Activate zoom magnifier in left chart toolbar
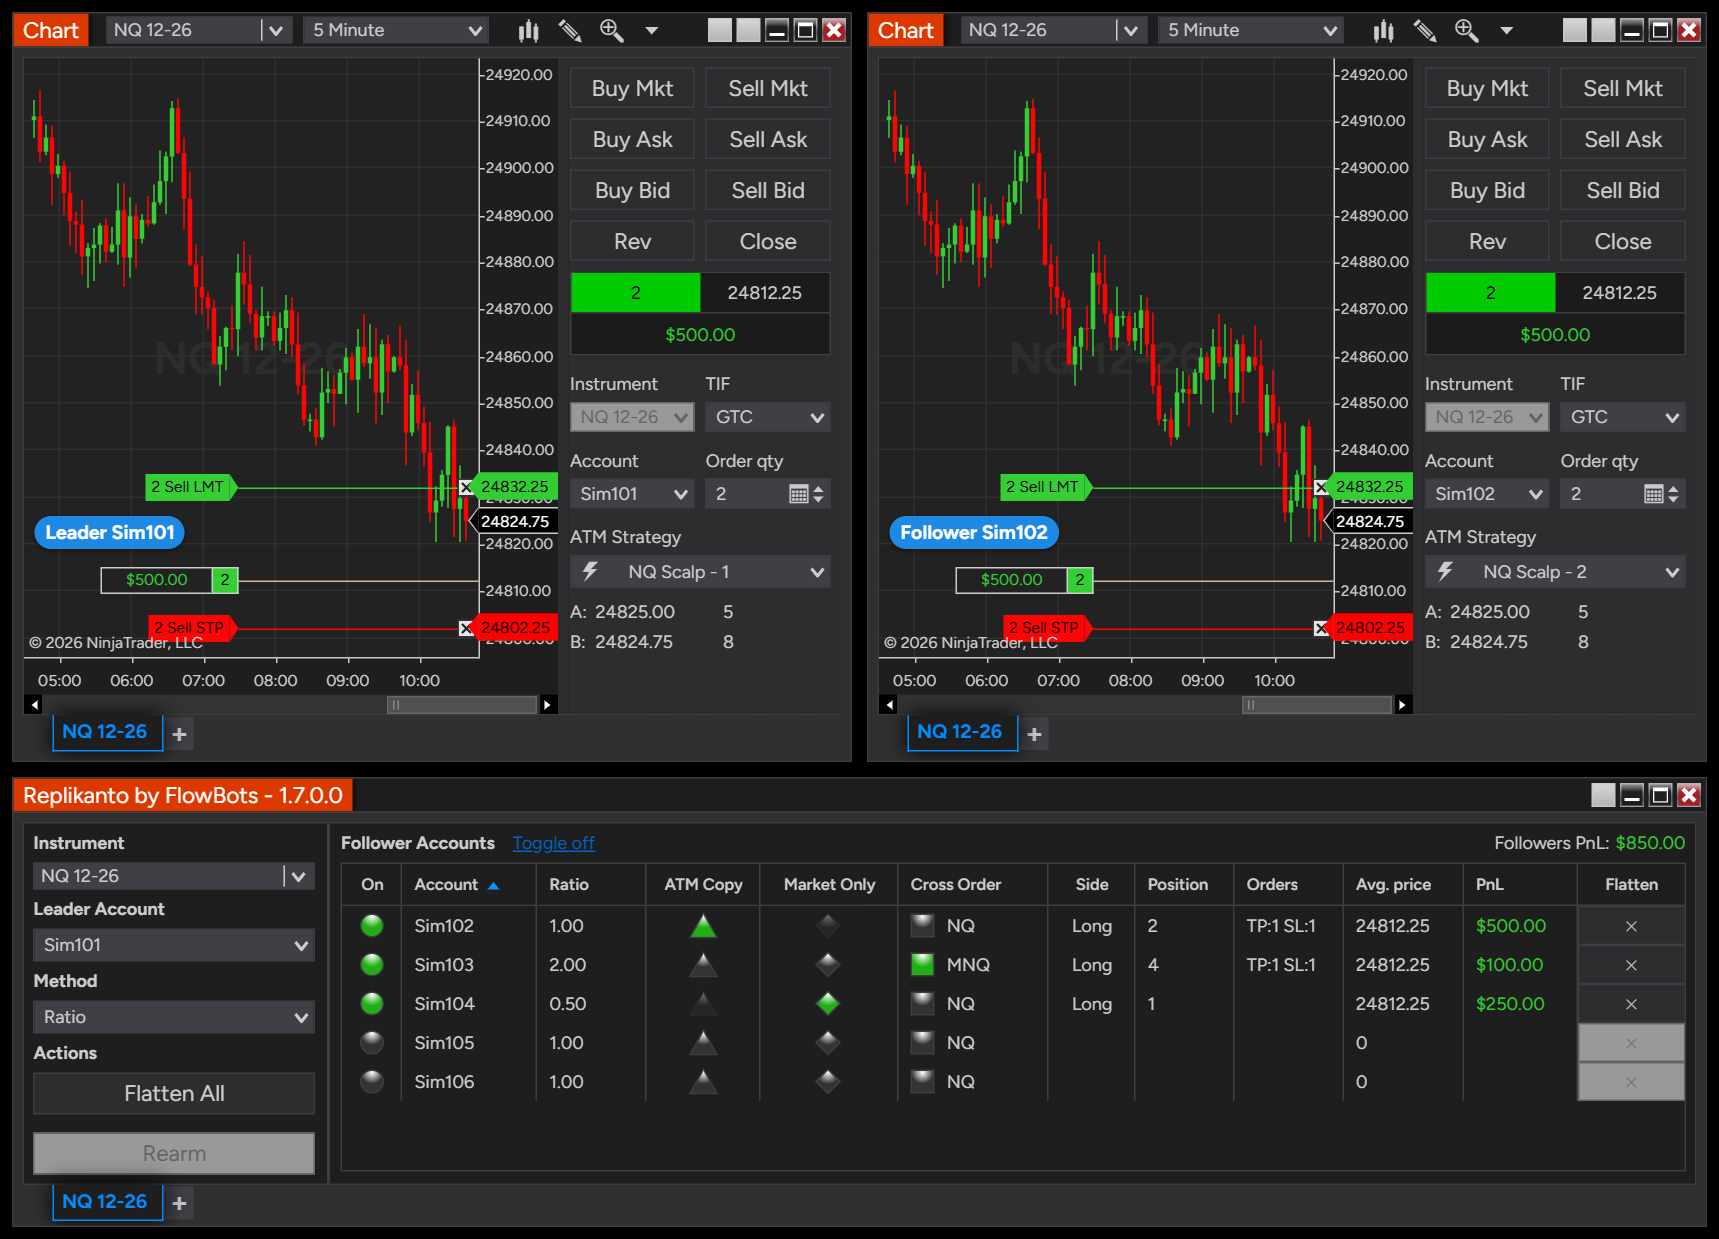This screenshot has width=1719, height=1239. pos(611,31)
